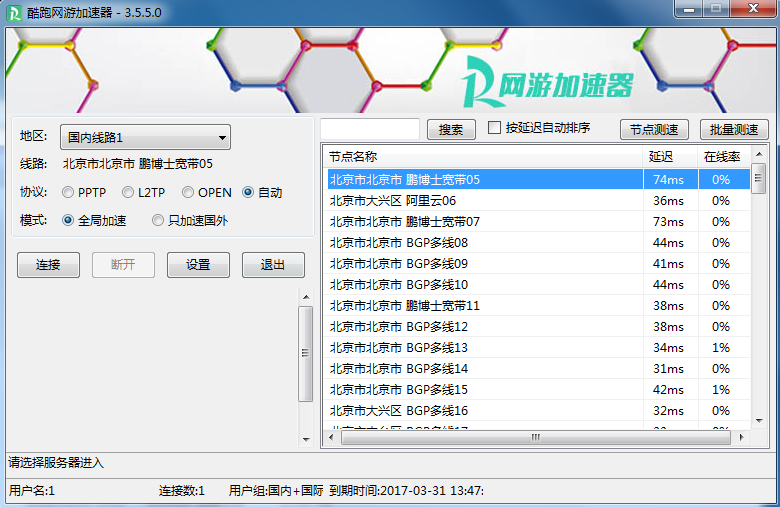
Task: Minimize the 酷跑网游加速器 window
Action: pos(688,9)
